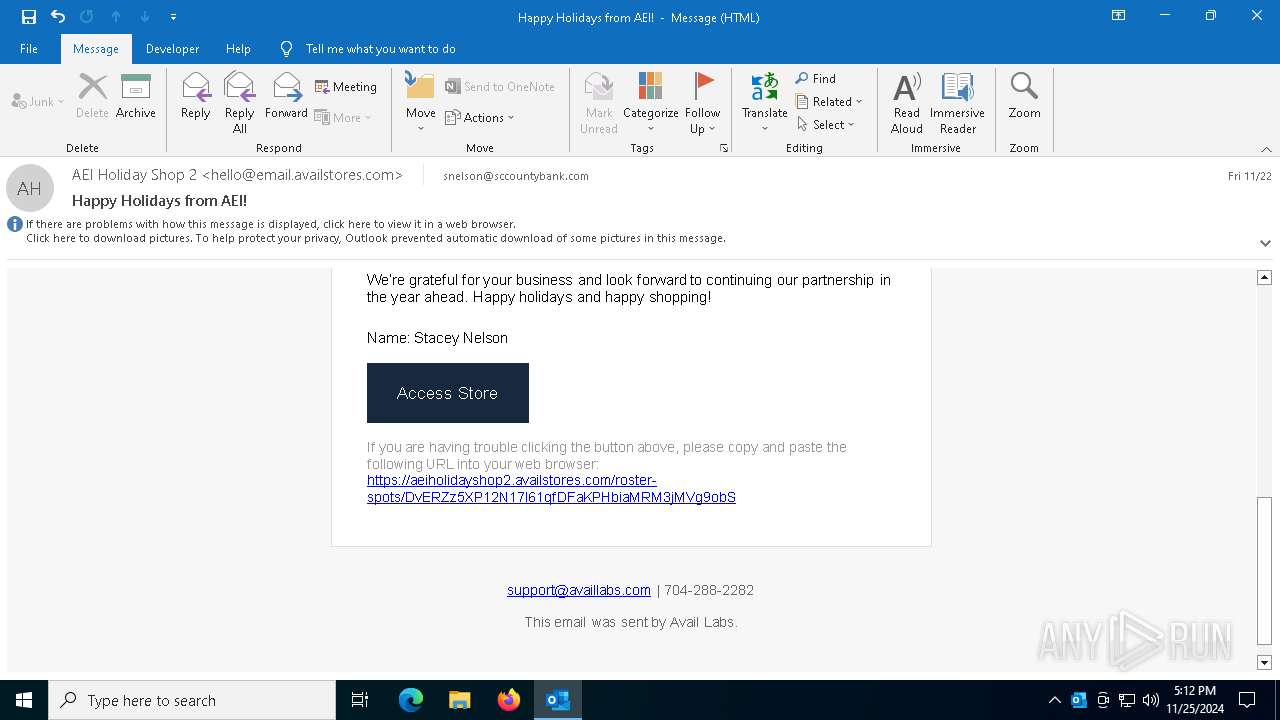
Task: Click the snelson@sccountybank.com recipient
Action: [x=516, y=176]
